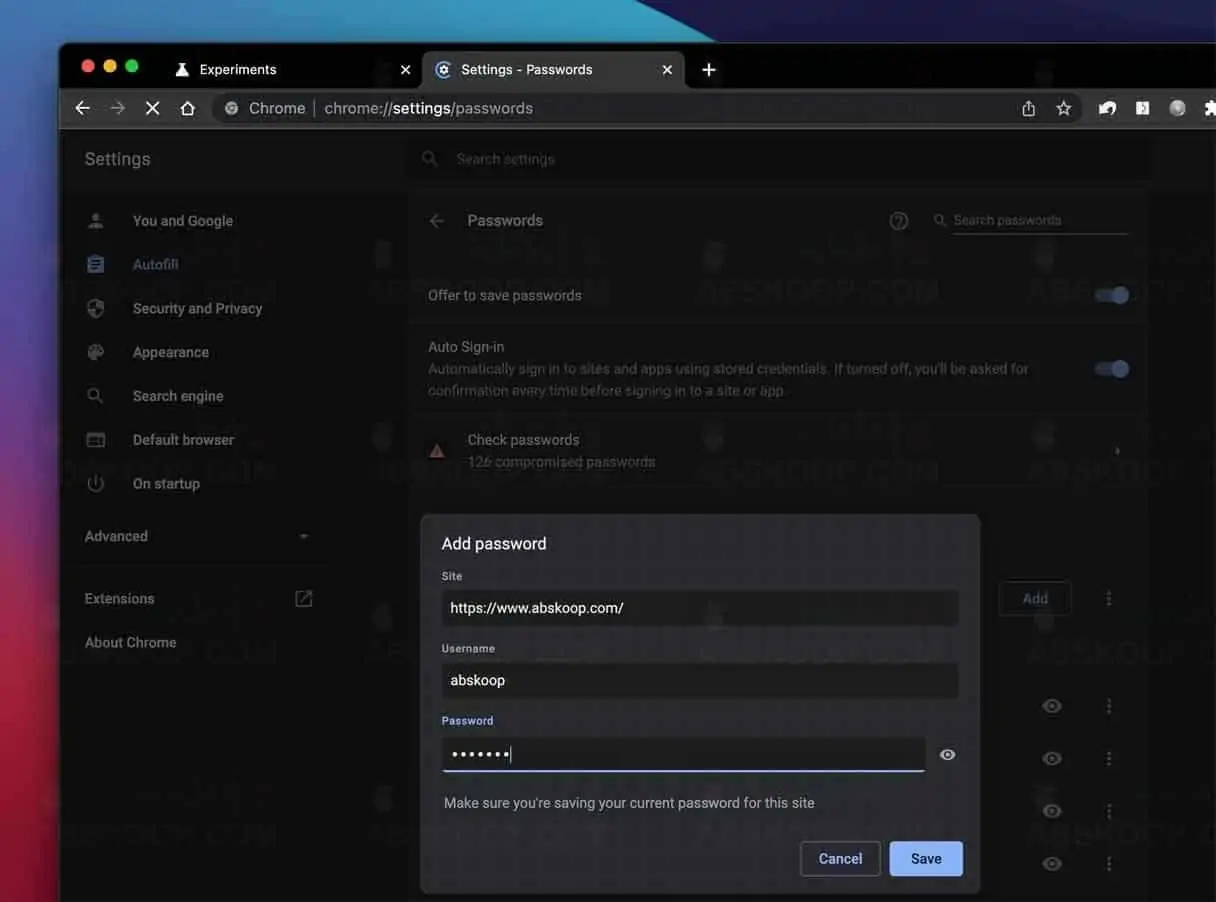The width and height of the screenshot is (1216, 902).
Task: Click the Site URL input field
Action: click(x=699, y=608)
